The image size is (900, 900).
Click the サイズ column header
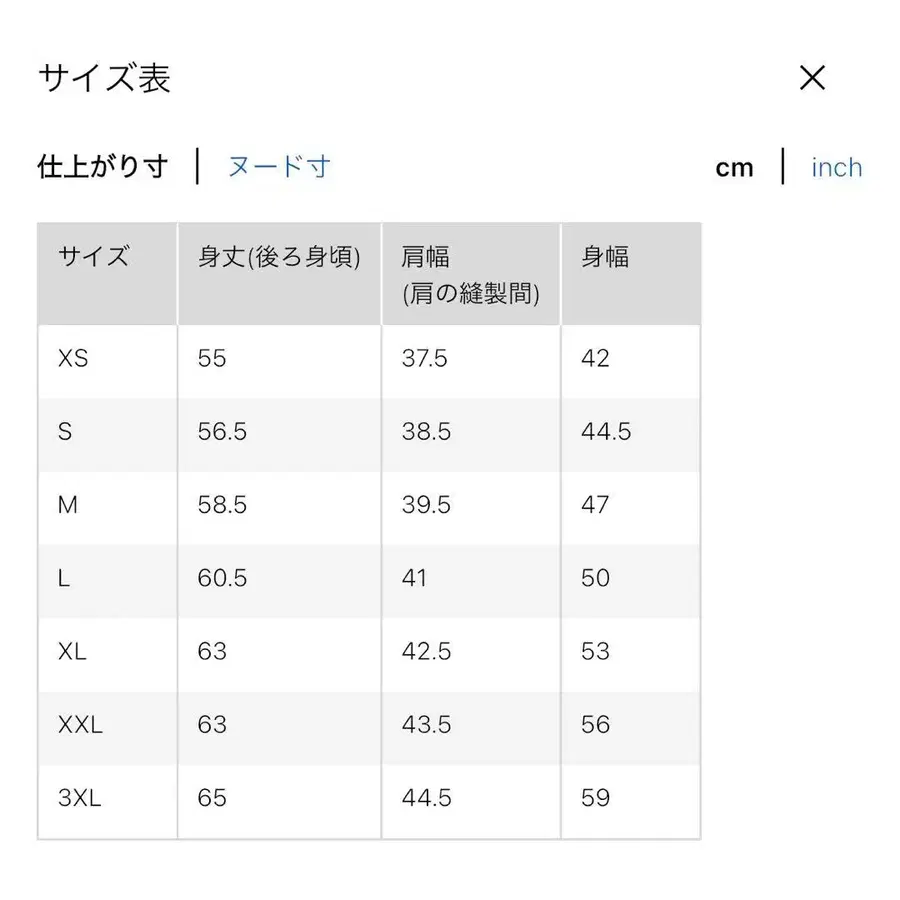(x=89, y=257)
